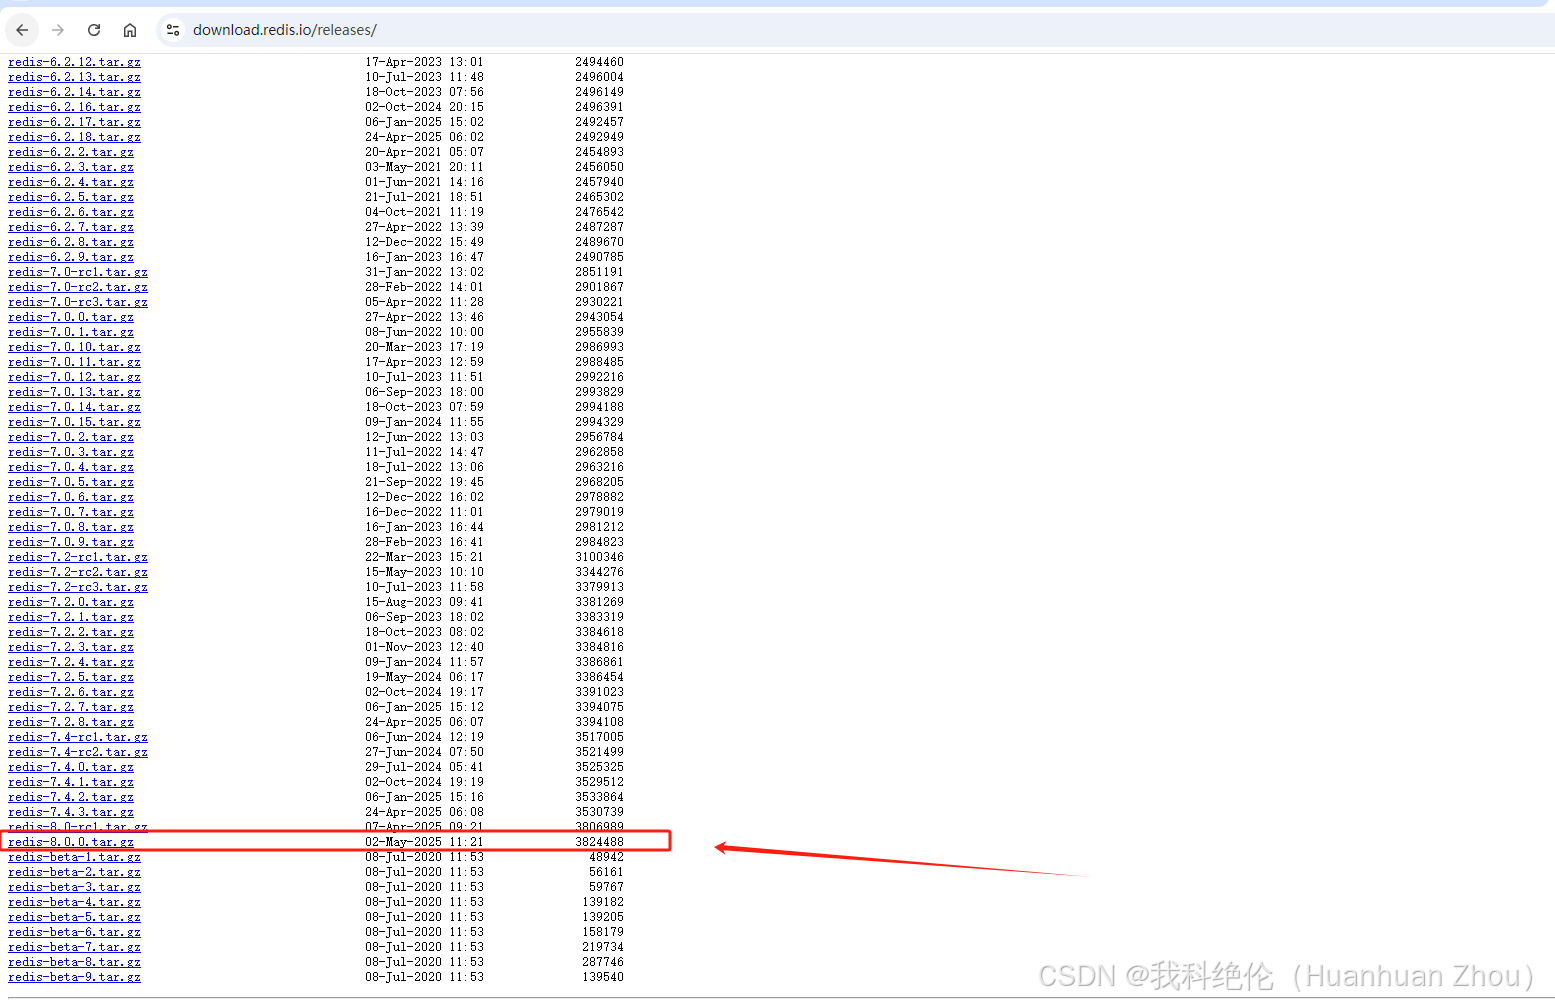Image resolution: width=1555 pixels, height=1003 pixels.
Task: Click redis-7.0.10.tar.gz link
Action: [x=74, y=347]
